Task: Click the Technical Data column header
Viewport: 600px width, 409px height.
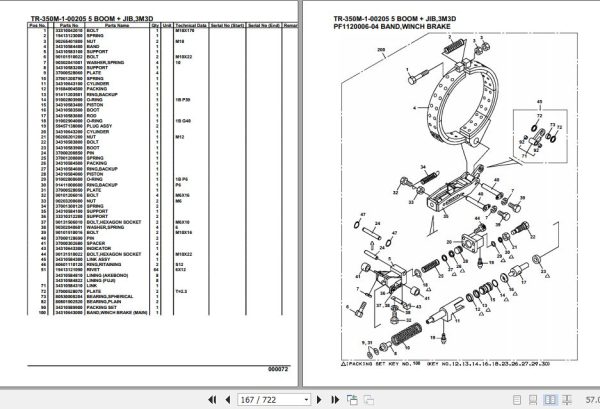Action: (x=191, y=25)
